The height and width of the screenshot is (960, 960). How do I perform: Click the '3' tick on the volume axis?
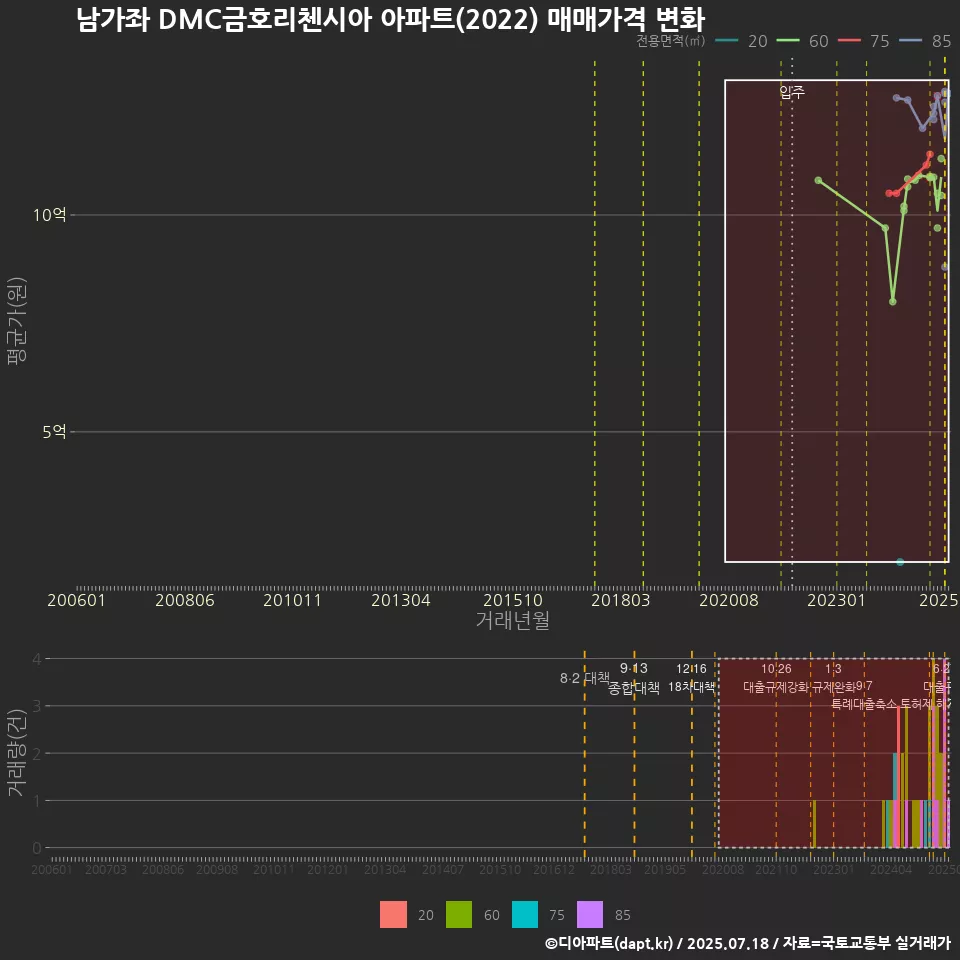[x=37, y=706]
